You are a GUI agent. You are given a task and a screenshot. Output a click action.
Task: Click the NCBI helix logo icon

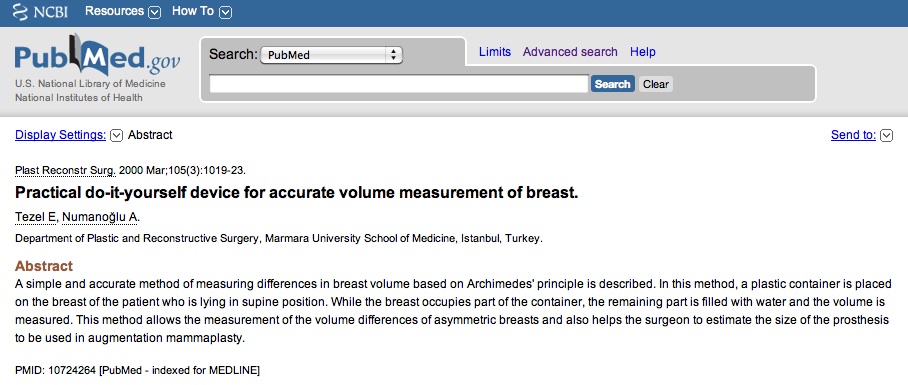point(20,12)
